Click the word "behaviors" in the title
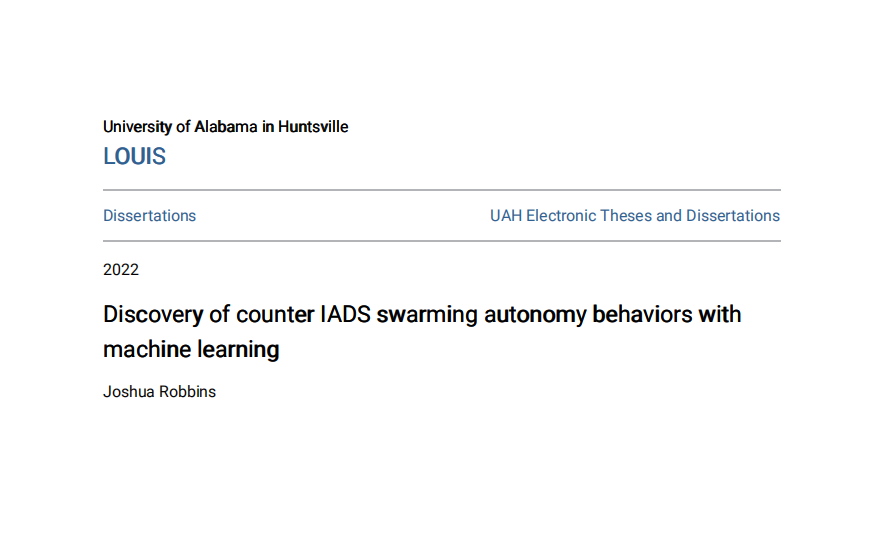The height and width of the screenshot is (544, 884). pos(640,315)
